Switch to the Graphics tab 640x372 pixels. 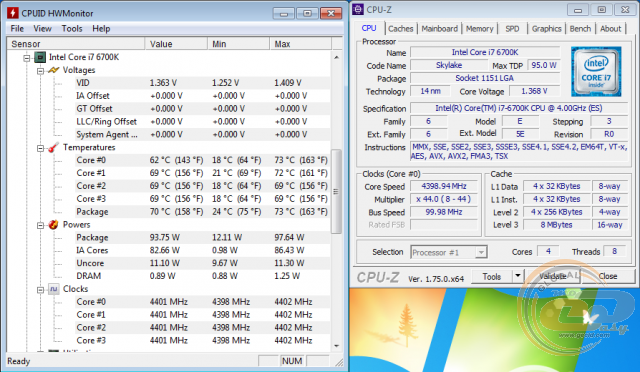[547, 29]
